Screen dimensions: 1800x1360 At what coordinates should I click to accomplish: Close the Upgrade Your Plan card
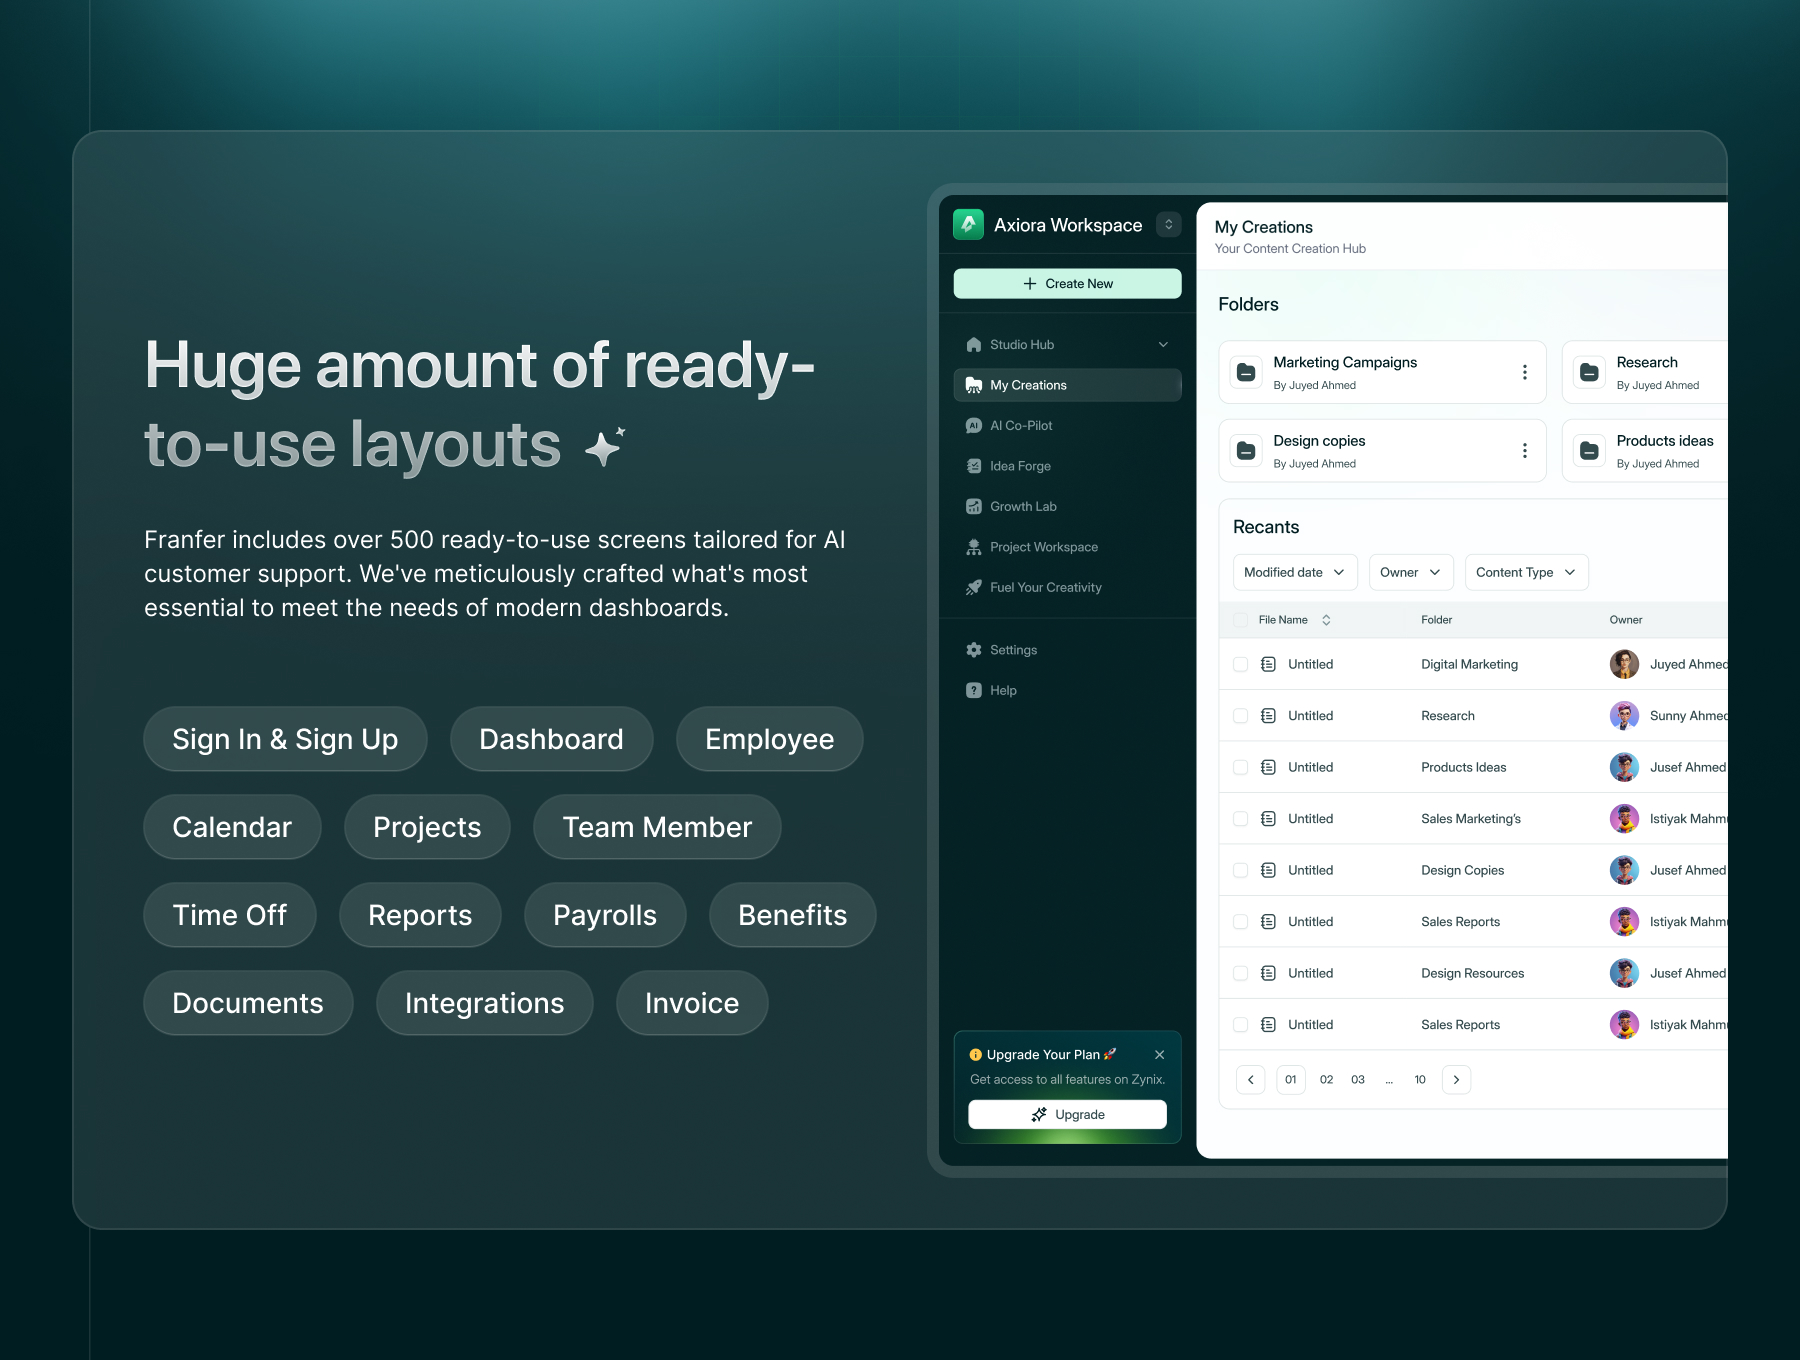pos(1159,1055)
